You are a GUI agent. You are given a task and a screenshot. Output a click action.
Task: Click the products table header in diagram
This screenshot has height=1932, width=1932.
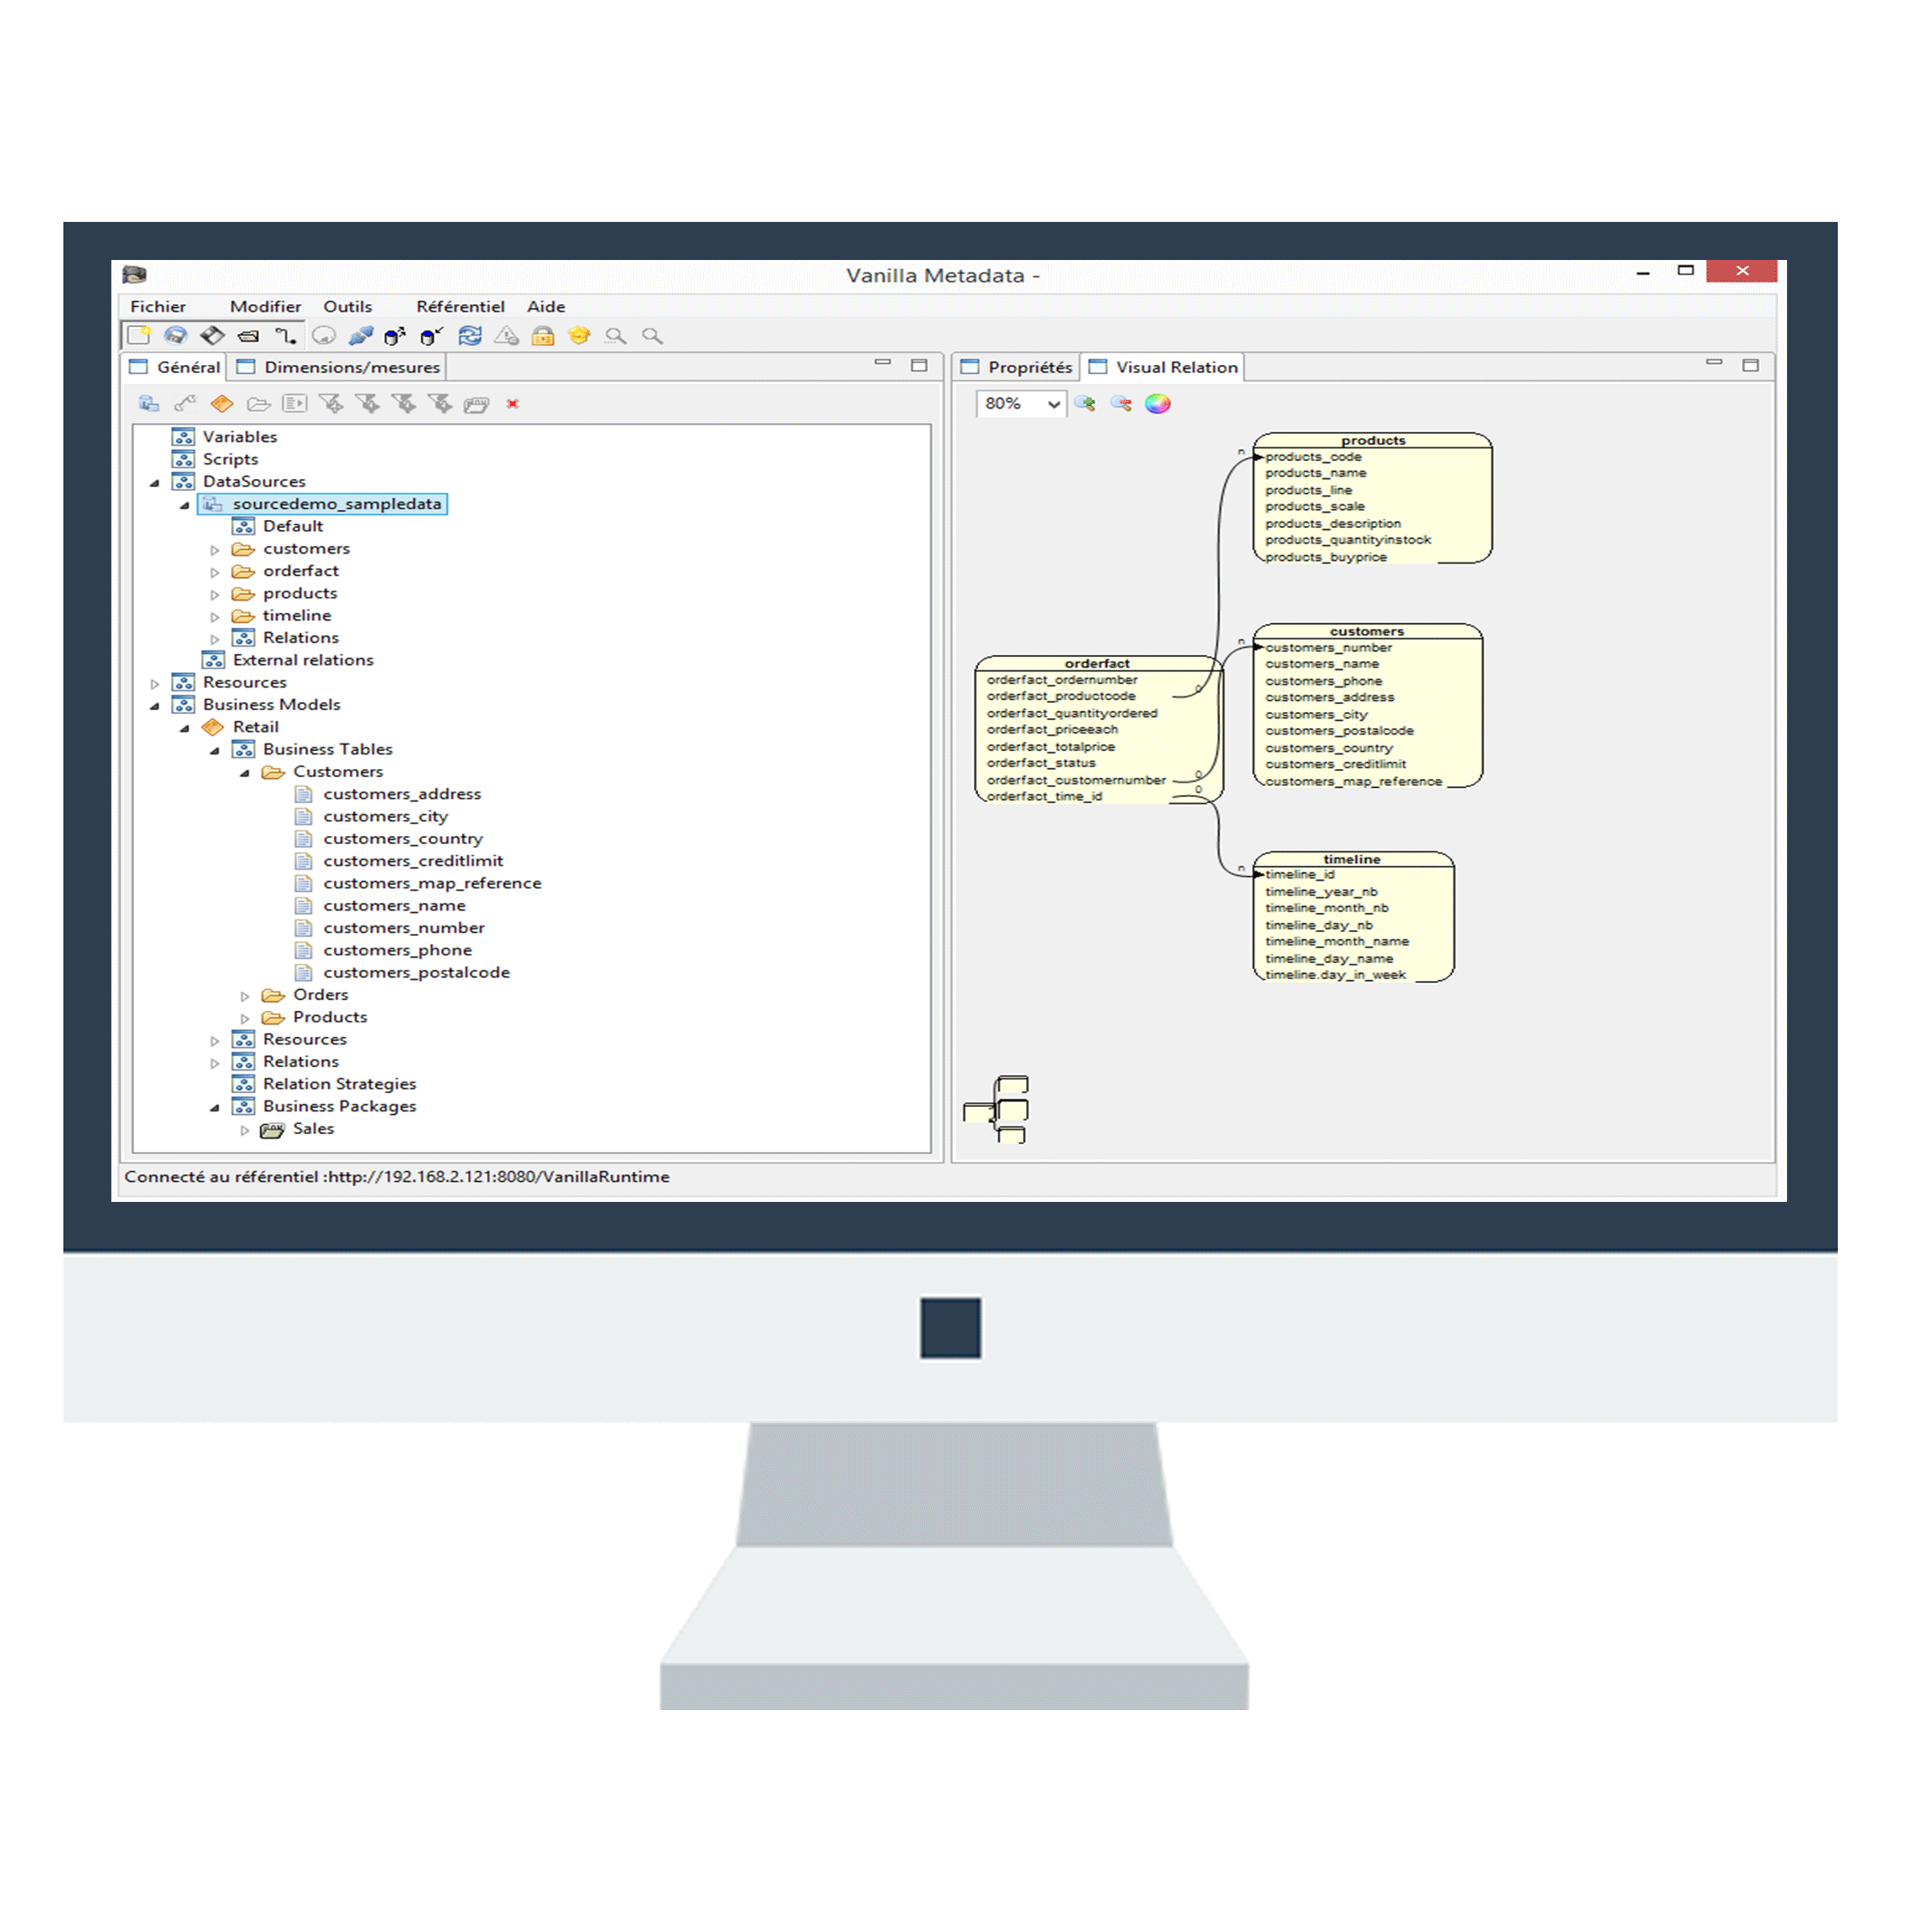(1372, 441)
